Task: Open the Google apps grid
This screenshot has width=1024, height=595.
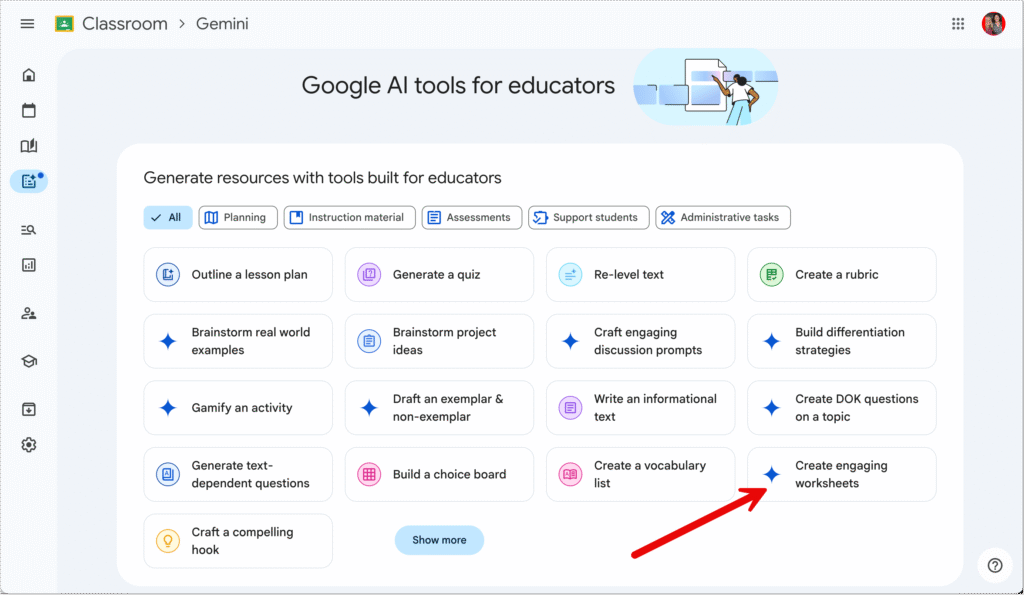Action: (957, 24)
